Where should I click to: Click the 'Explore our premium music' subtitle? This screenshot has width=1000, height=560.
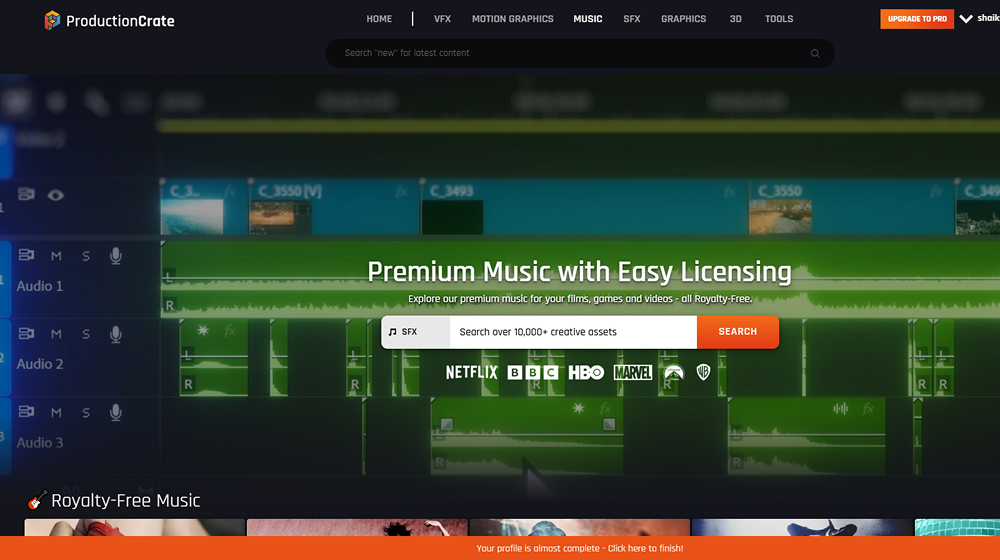pyautogui.click(x=580, y=298)
